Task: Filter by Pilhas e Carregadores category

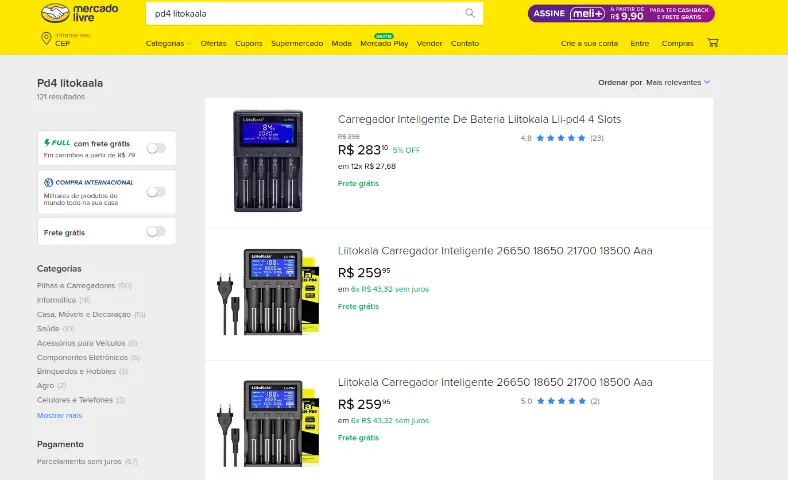Action: [x=84, y=285]
